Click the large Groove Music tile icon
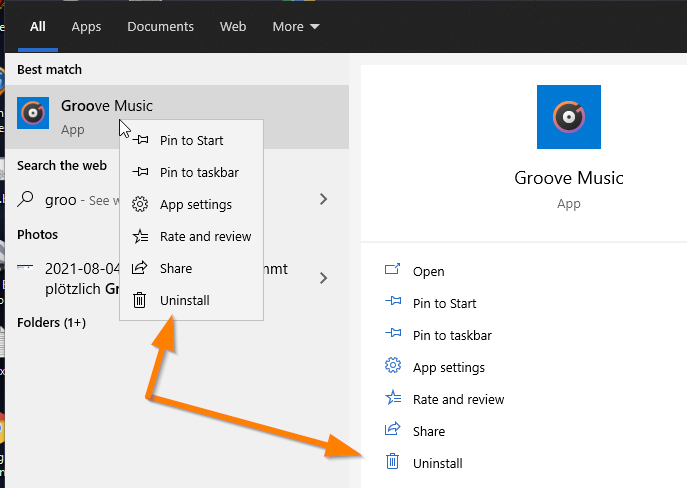This screenshot has height=488, width=687. click(x=568, y=118)
